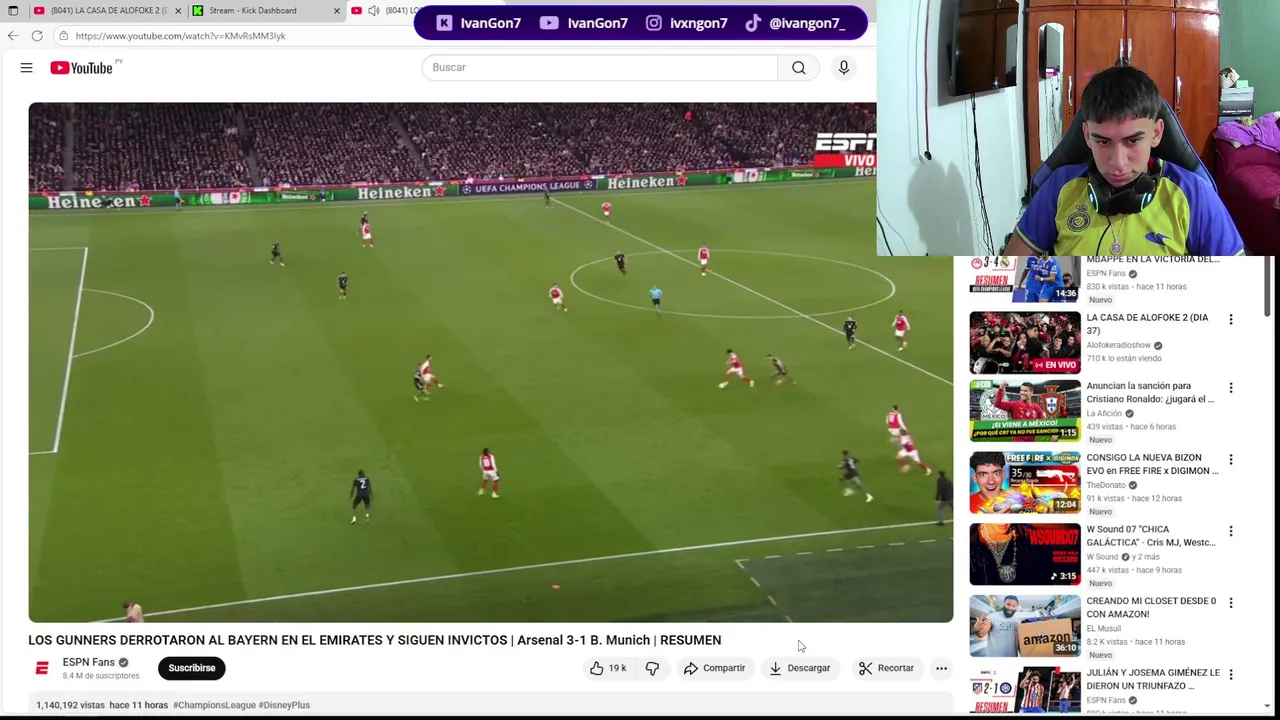Click the #DisneyPlus hashtag
This screenshot has height=720, width=1280.
click(x=284, y=705)
